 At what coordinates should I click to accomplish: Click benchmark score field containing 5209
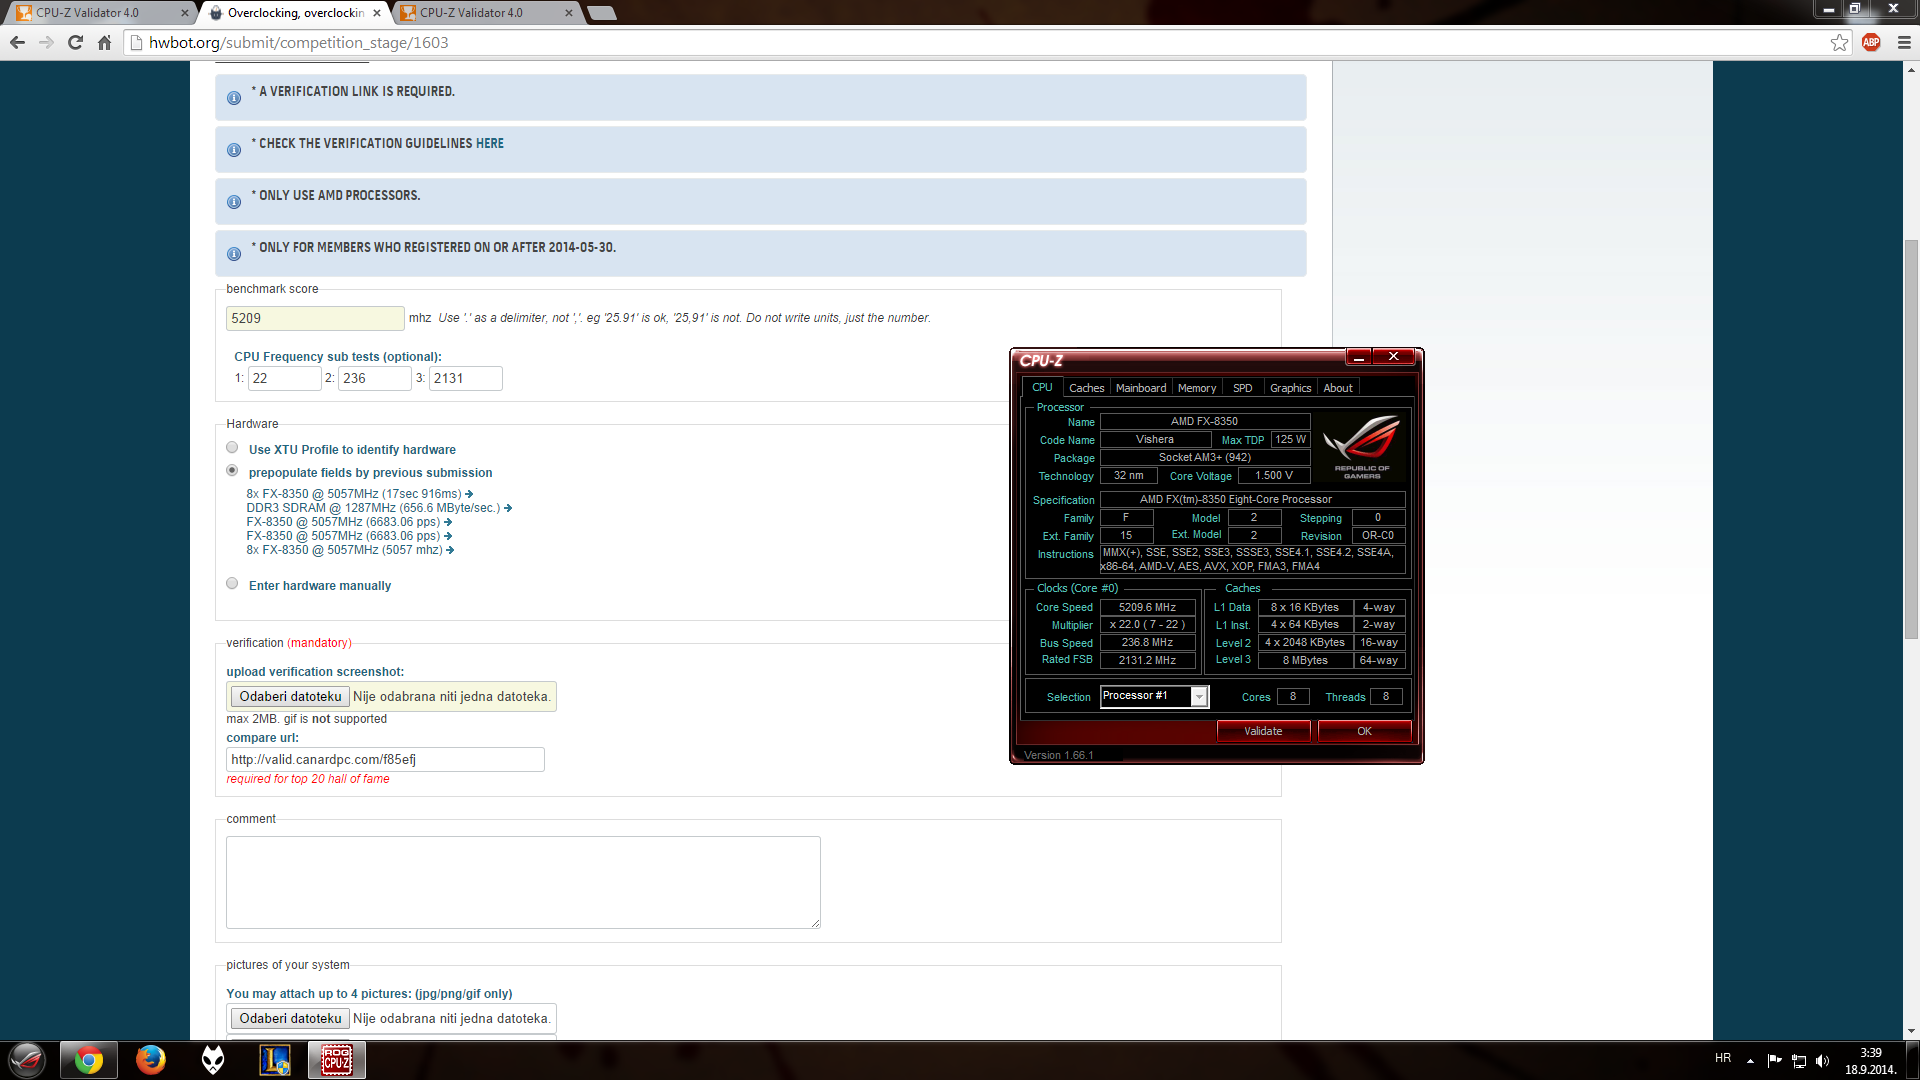pyautogui.click(x=315, y=318)
